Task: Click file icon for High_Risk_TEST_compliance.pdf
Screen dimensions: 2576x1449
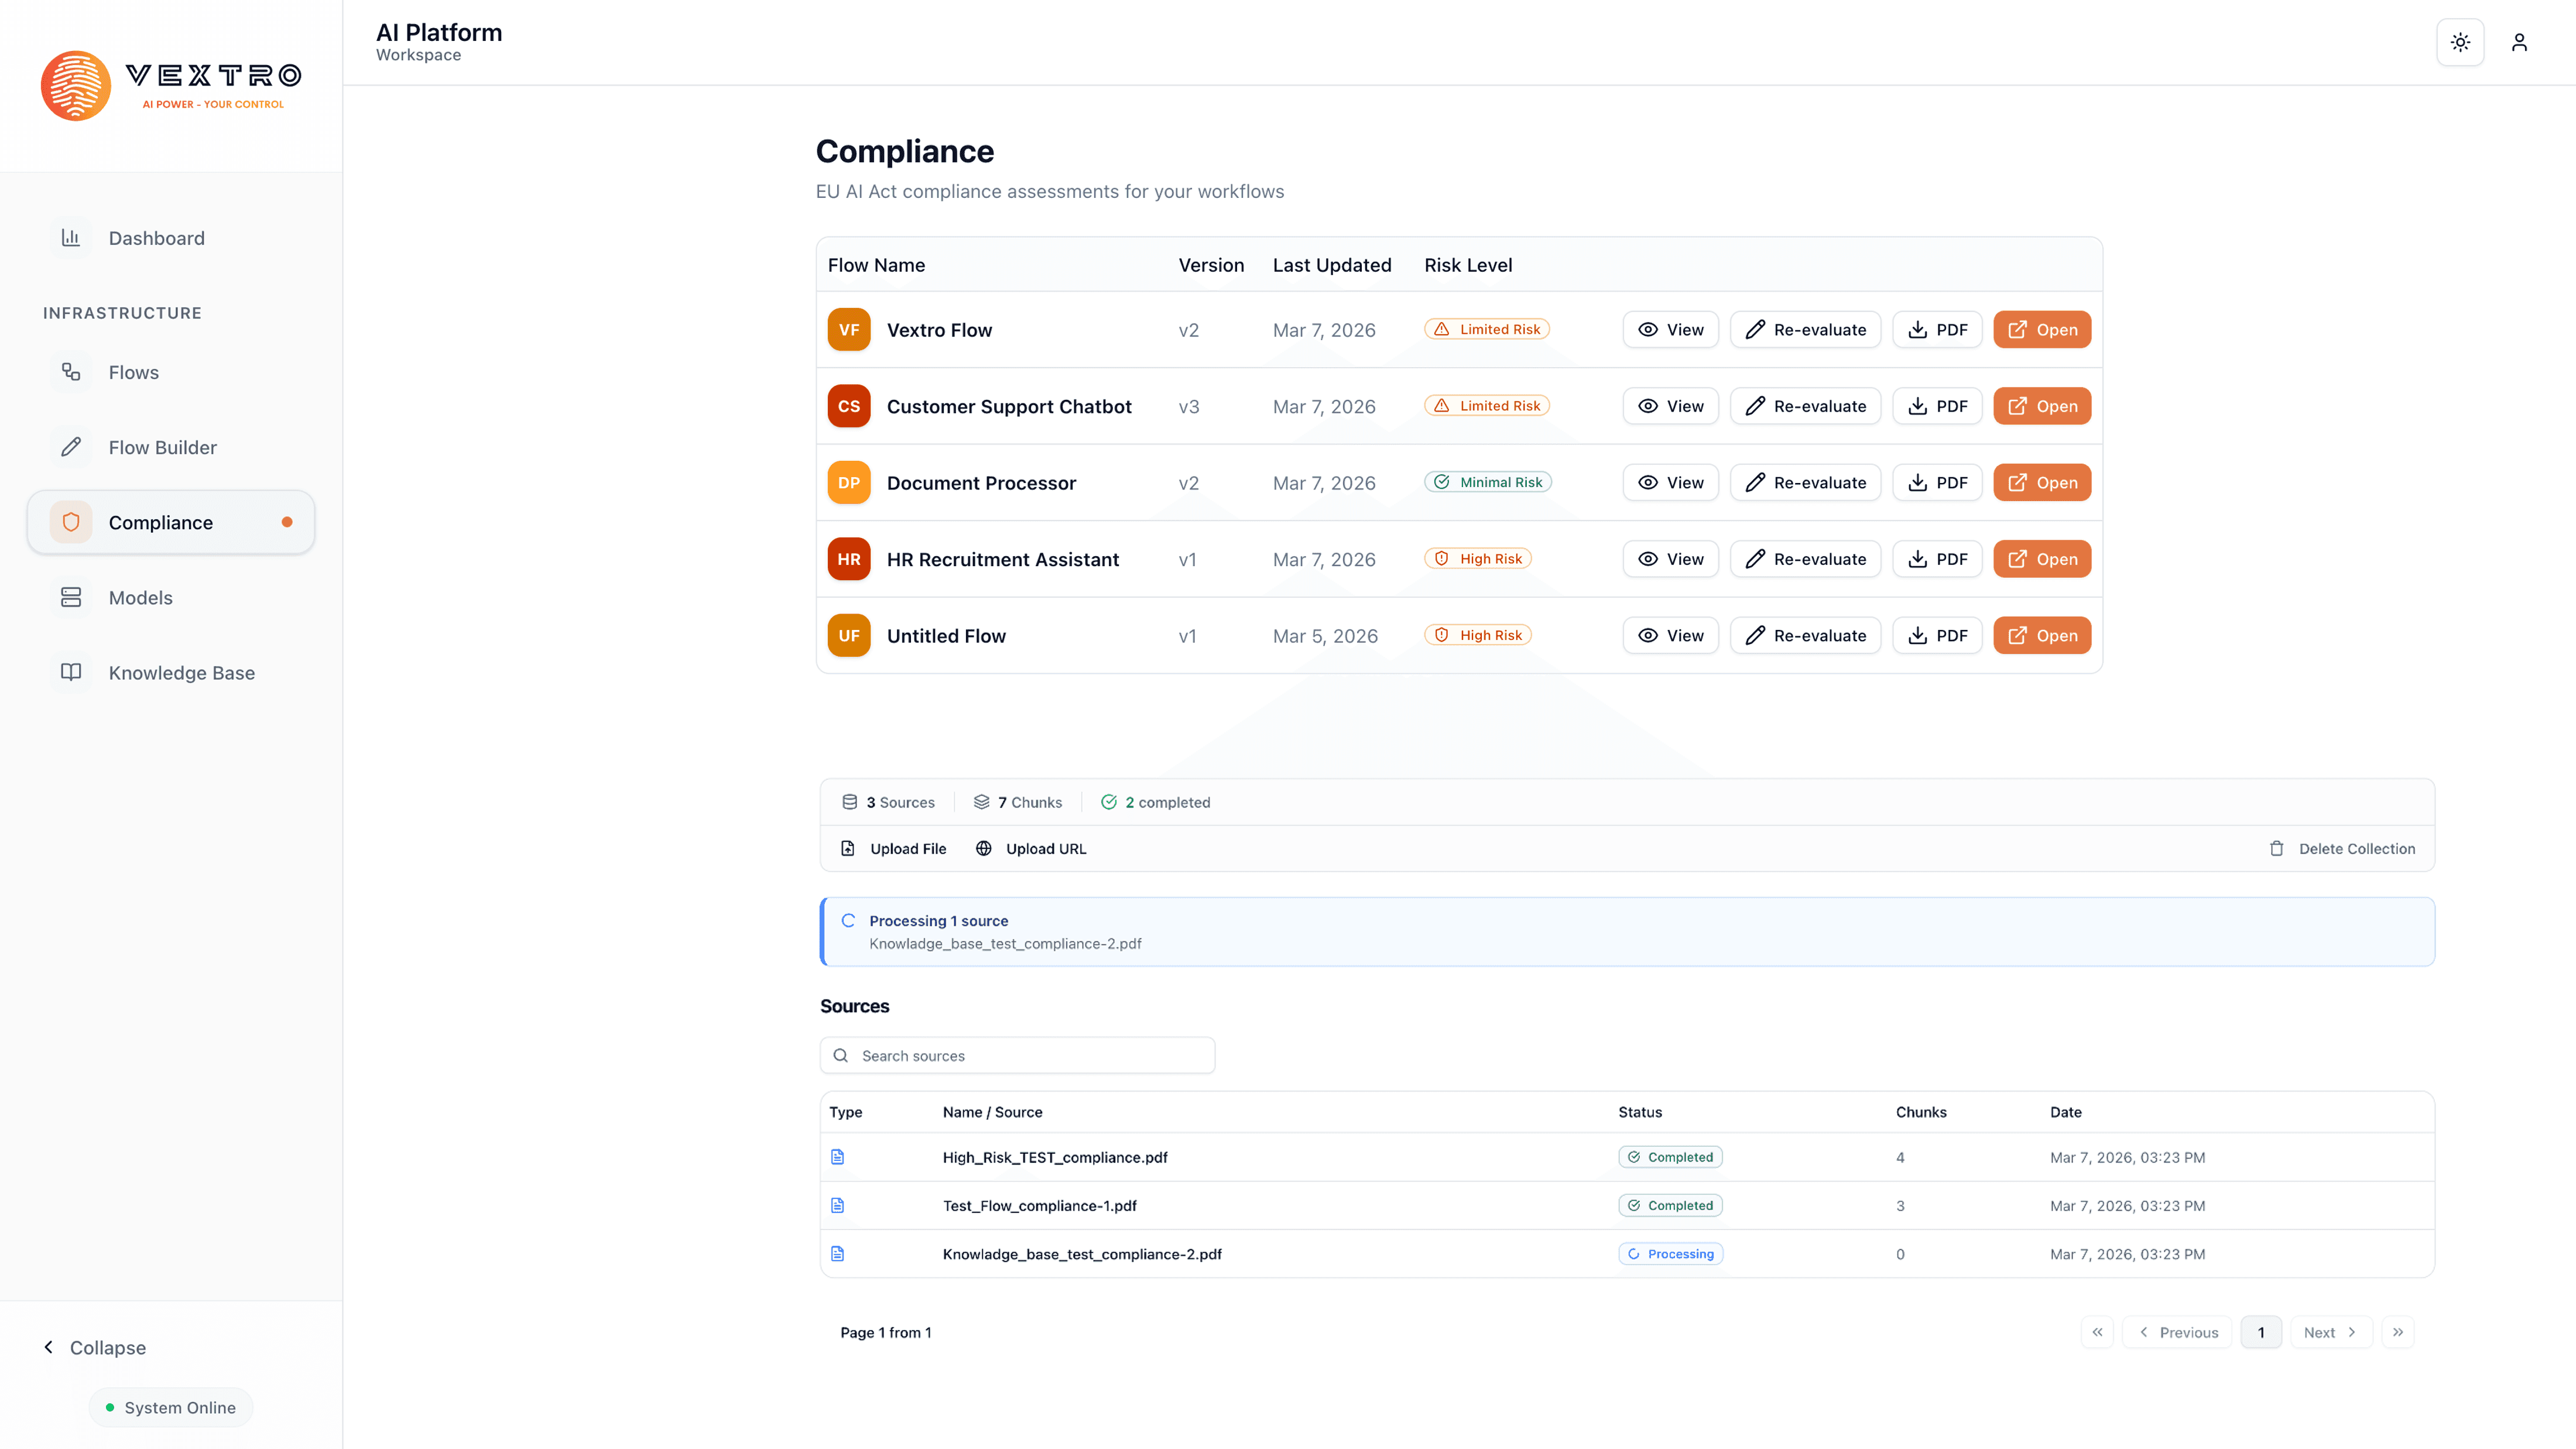Action: coord(838,1157)
